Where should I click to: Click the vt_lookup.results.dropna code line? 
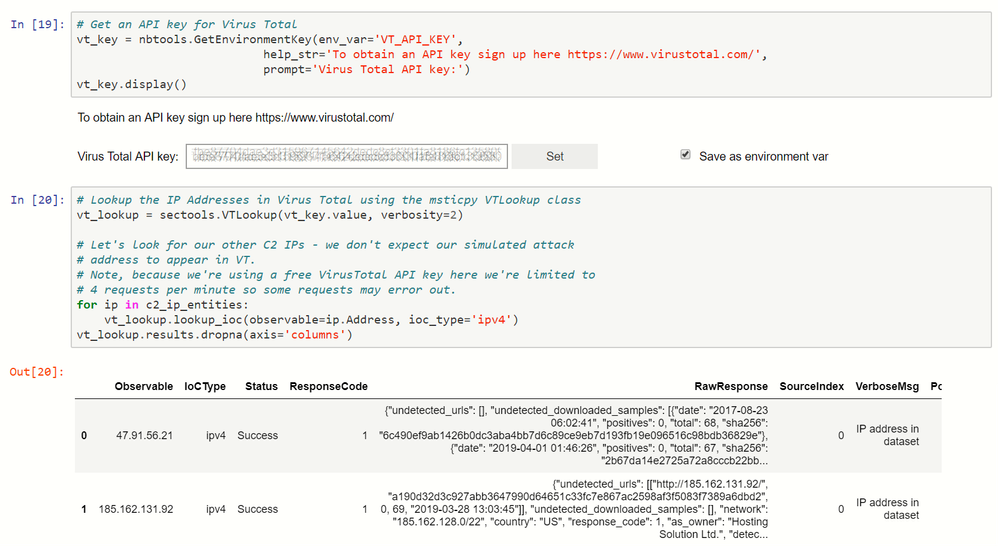(215, 333)
